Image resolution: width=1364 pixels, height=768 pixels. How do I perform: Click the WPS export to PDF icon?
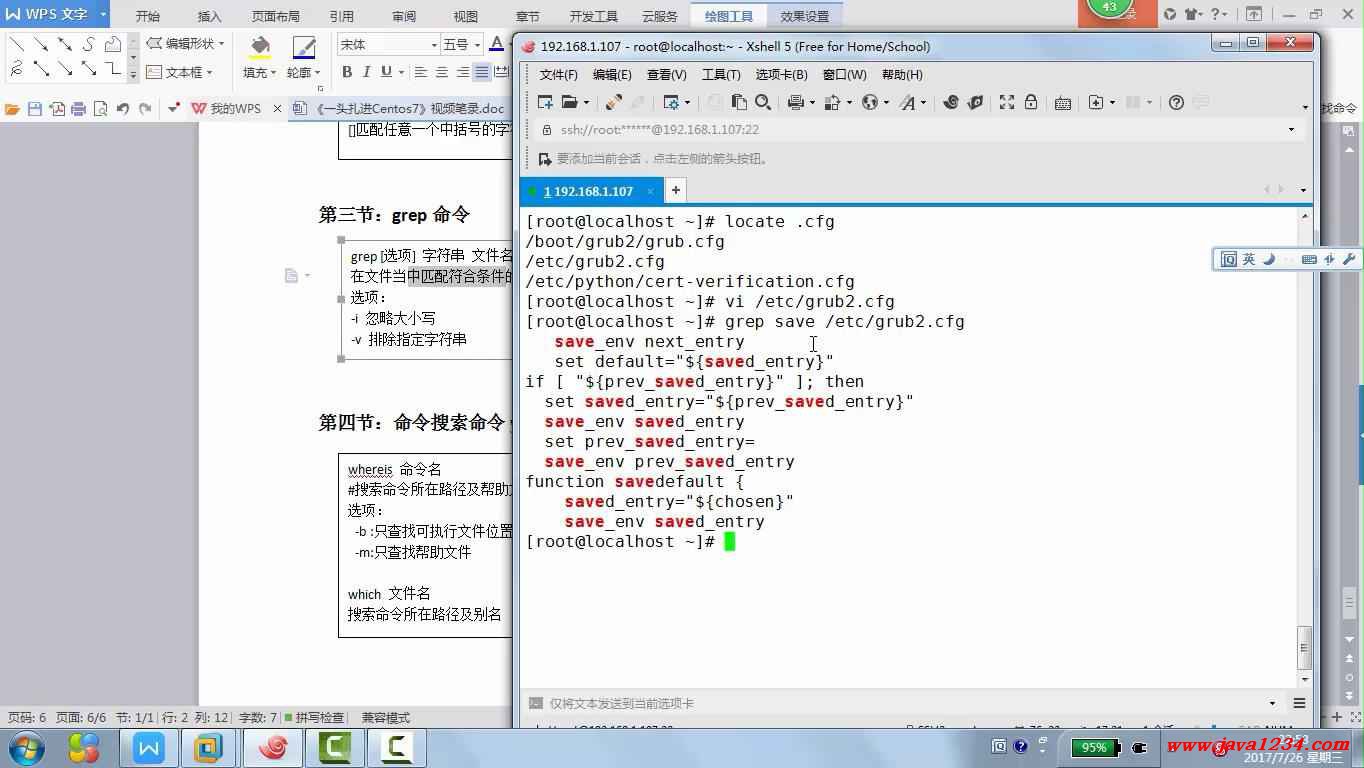57,109
